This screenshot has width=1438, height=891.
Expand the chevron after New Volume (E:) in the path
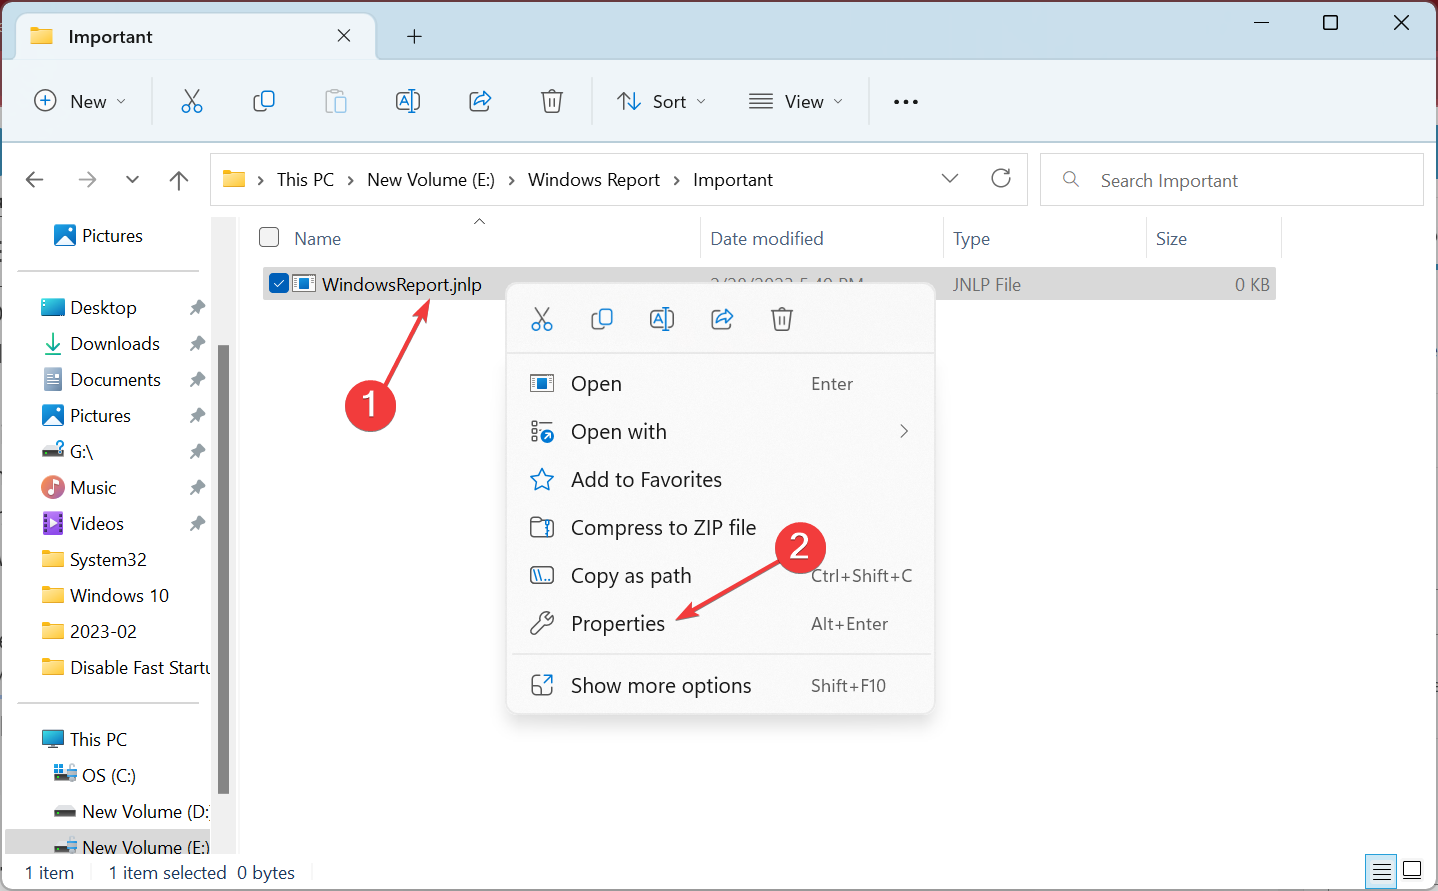[512, 180]
